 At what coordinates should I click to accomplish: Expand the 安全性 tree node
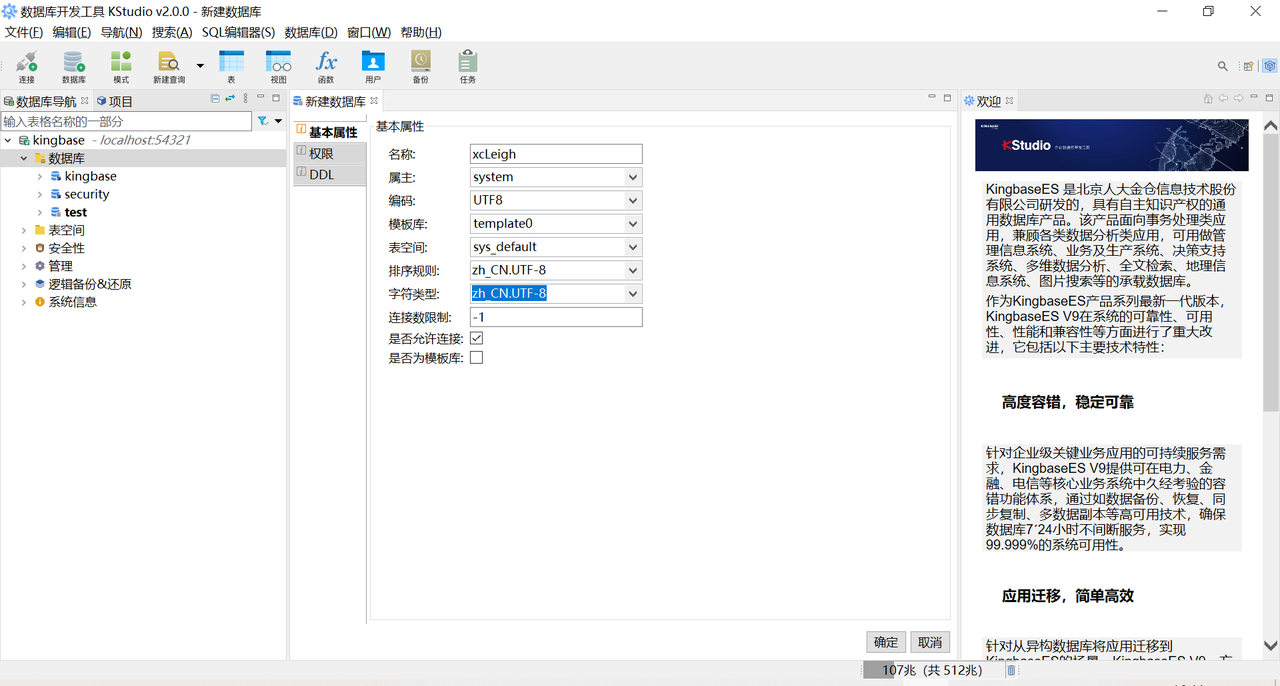pyautogui.click(x=24, y=249)
